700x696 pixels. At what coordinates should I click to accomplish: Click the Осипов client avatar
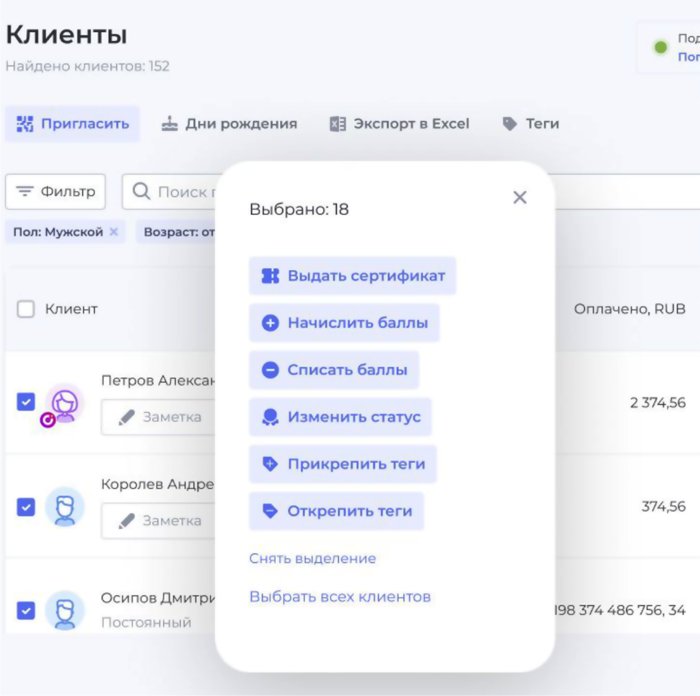[x=65, y=610]
